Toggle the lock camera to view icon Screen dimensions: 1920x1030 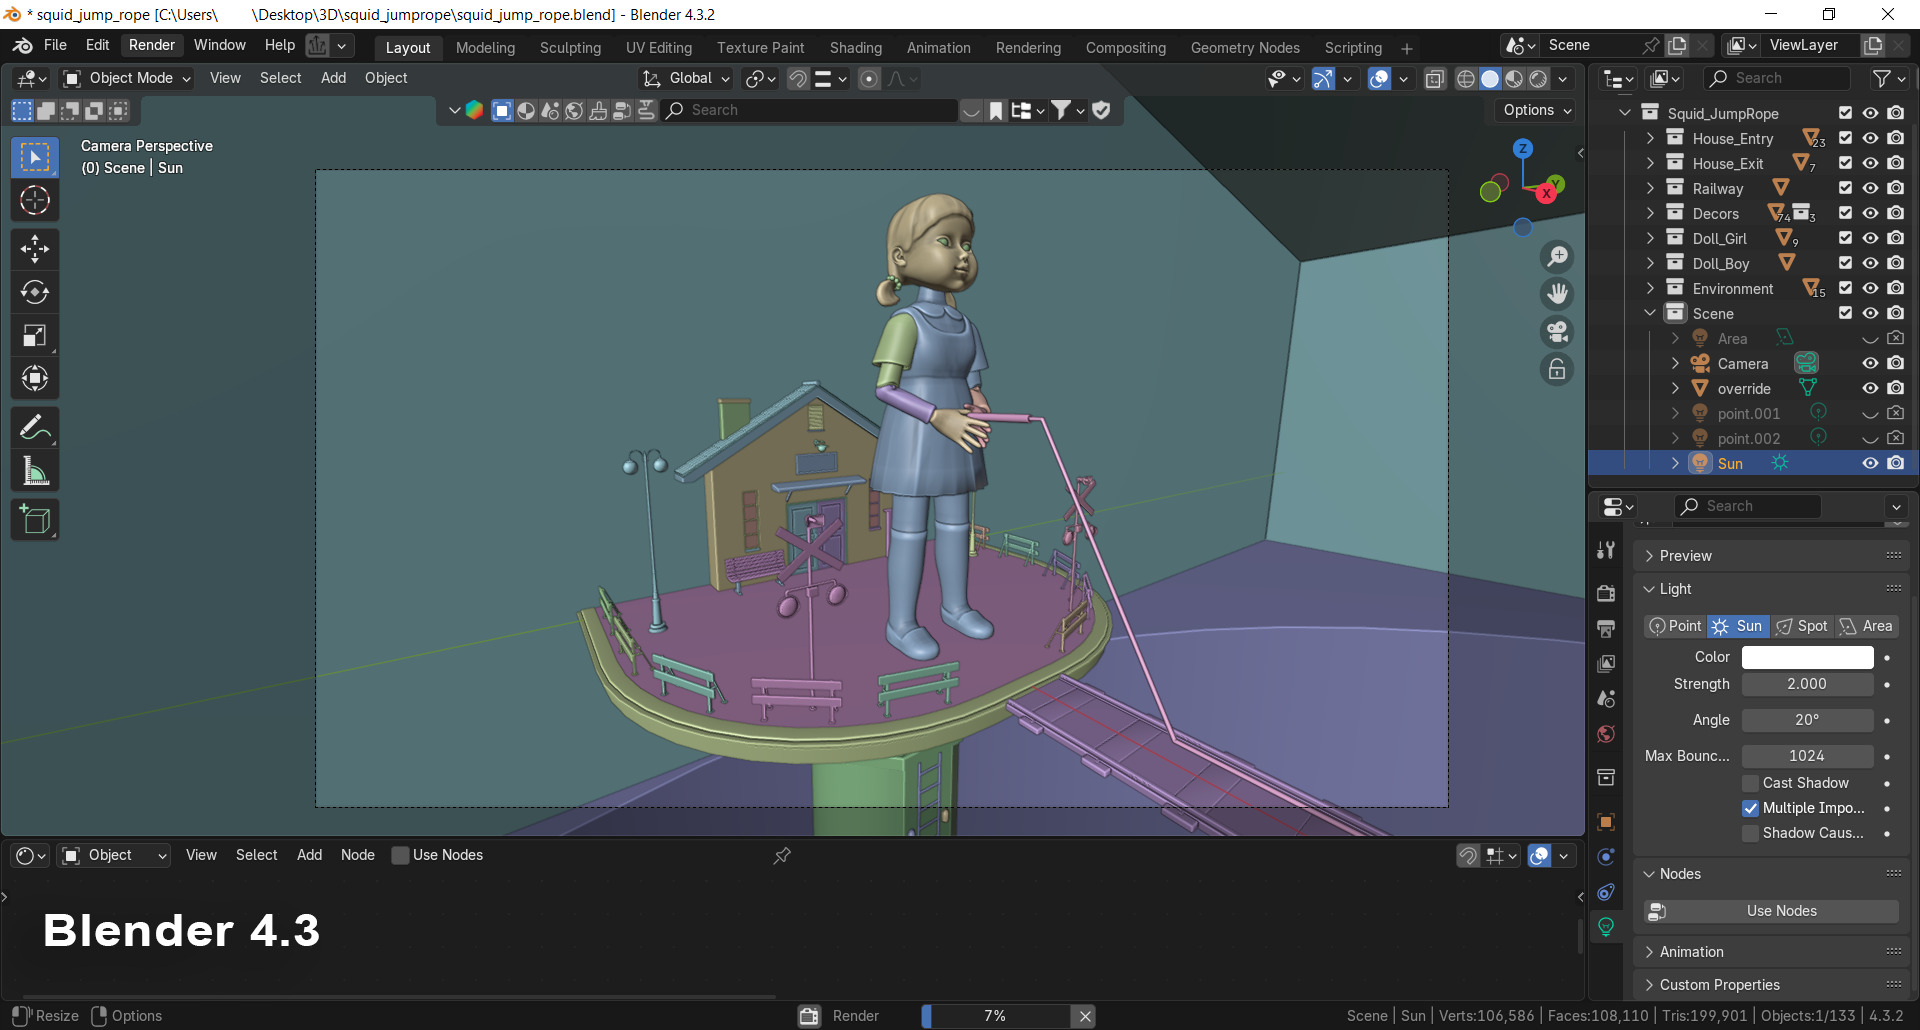[1557, 370]
